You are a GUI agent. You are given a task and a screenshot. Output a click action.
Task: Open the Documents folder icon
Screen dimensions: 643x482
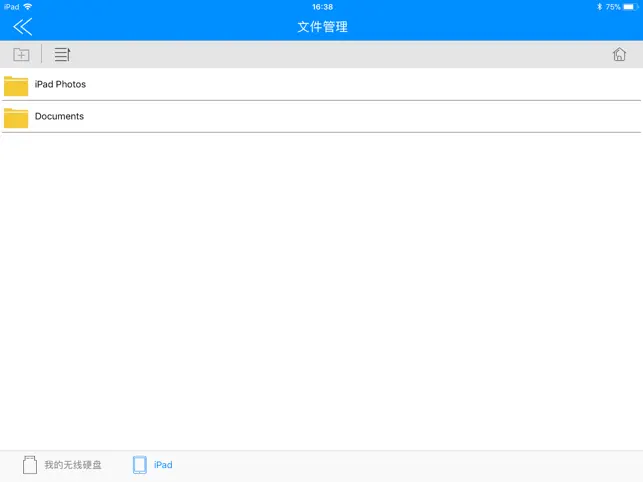click(x=16, y=118)
